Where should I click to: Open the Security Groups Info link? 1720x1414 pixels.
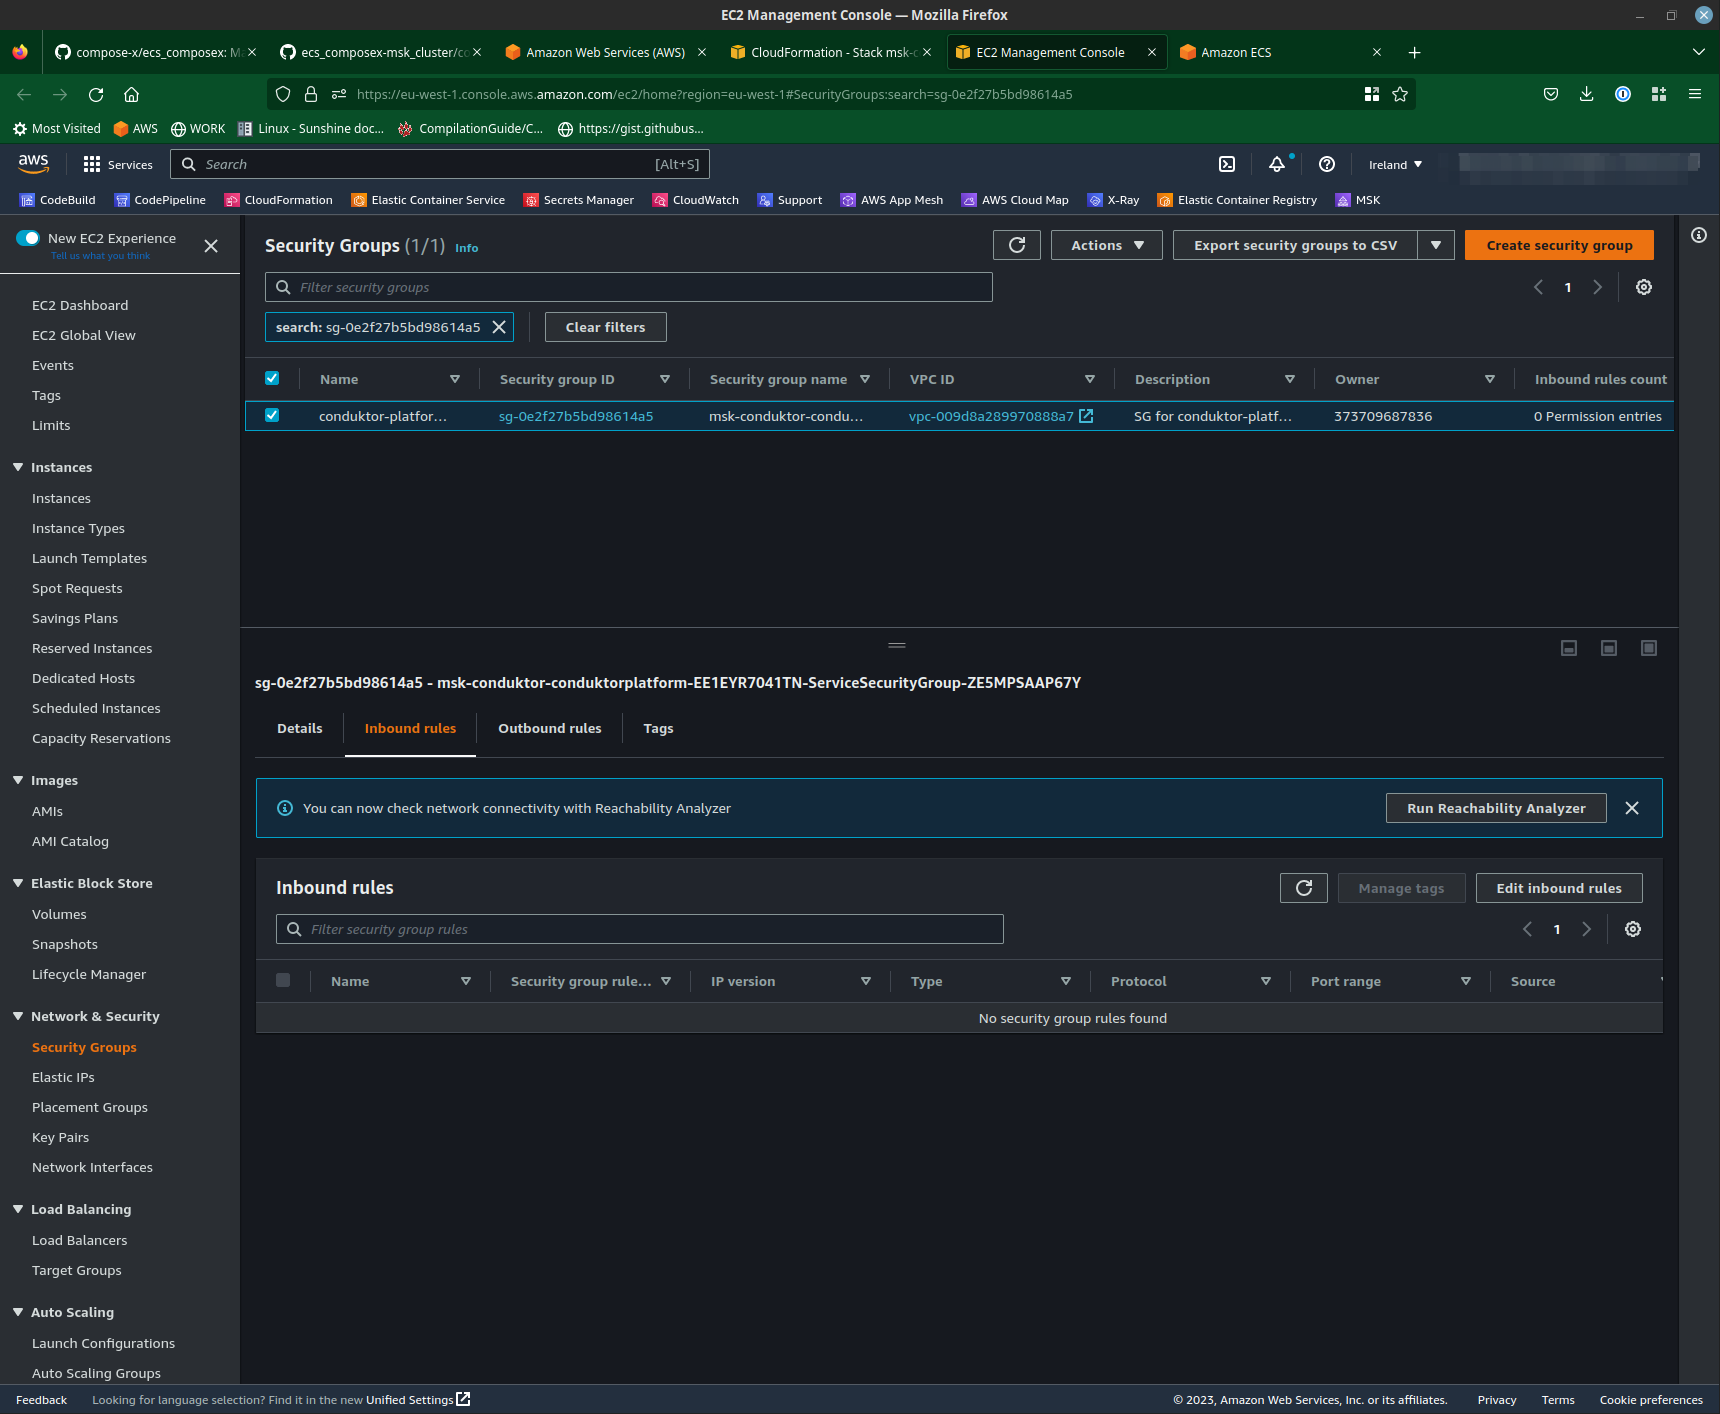tap(466, 248)
